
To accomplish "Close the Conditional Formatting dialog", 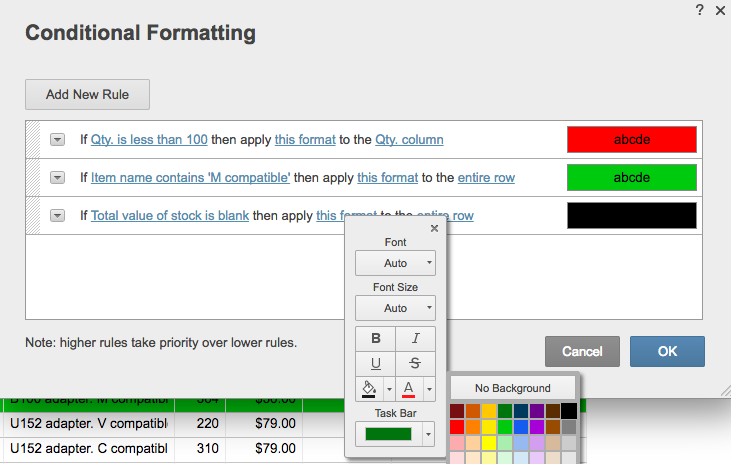I will pyautogui.click(x=720, y=10).
